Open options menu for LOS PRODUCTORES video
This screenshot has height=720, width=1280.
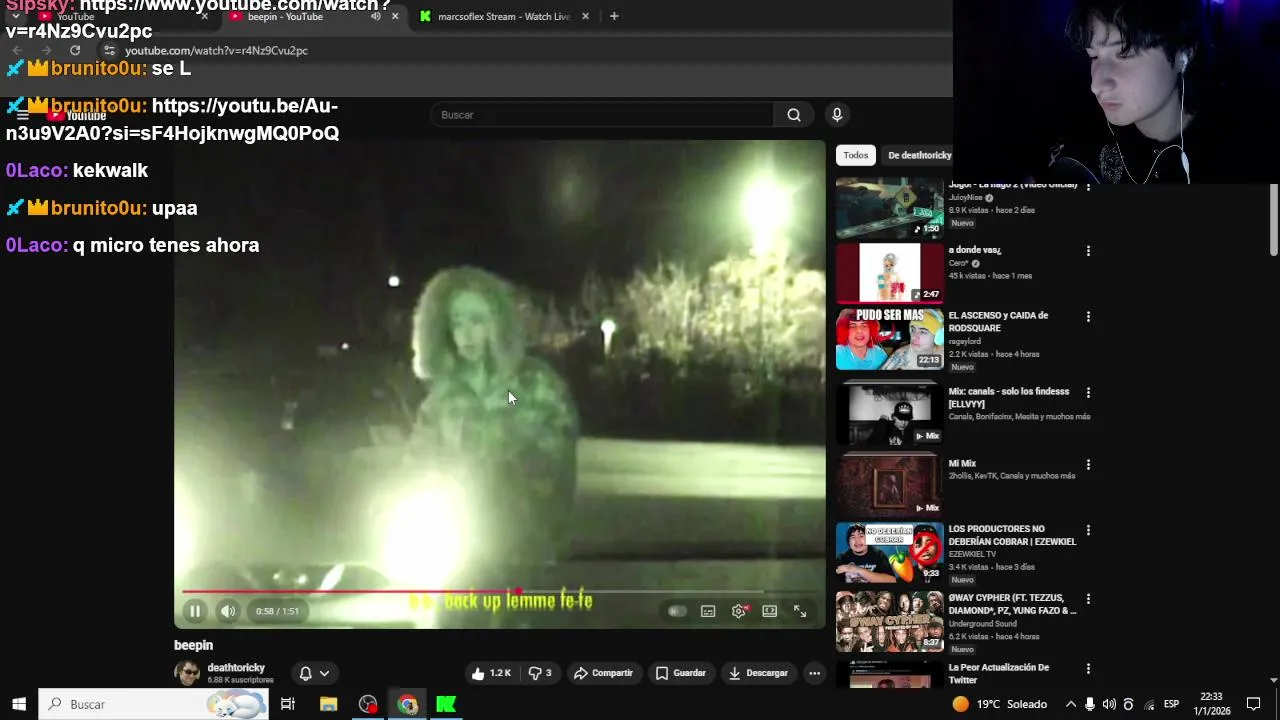tap(1088, 530)
